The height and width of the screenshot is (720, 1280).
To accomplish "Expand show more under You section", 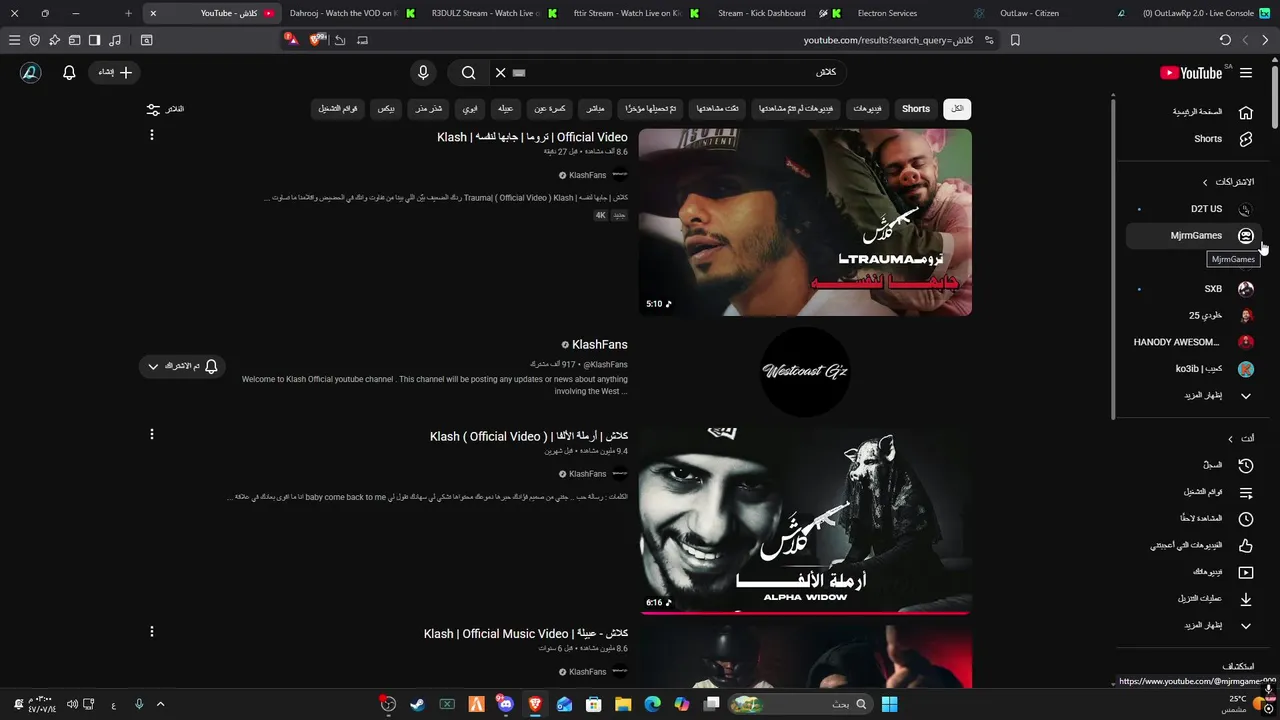I will (1246, 626).
